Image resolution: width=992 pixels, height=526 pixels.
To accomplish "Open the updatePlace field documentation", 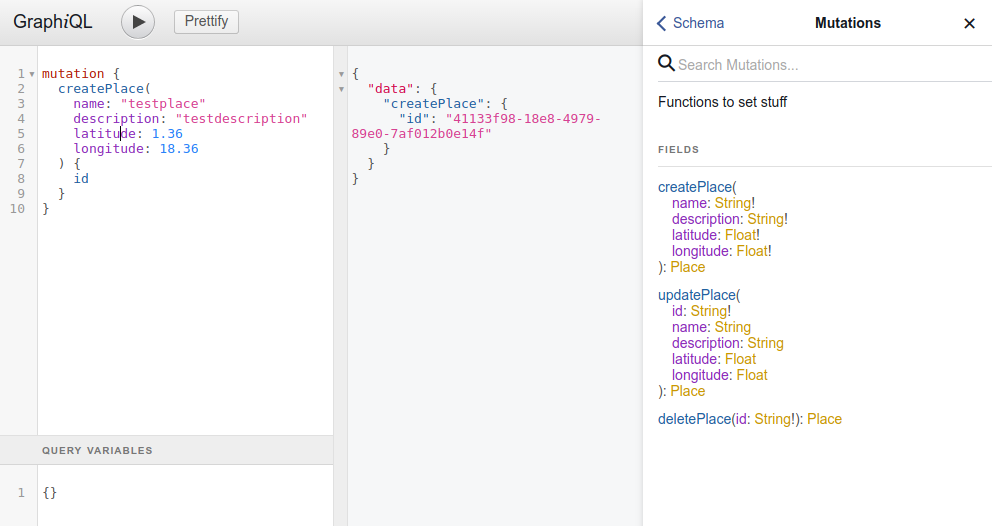I will [x=697, y=295].
